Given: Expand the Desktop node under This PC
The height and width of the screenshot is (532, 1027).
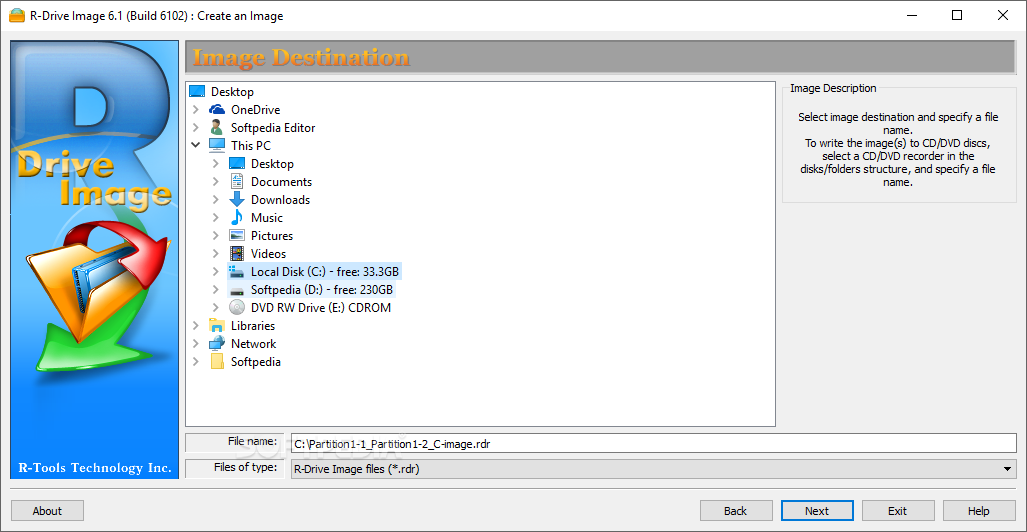Looking at the screenshot, I should [x=216, y=164].
